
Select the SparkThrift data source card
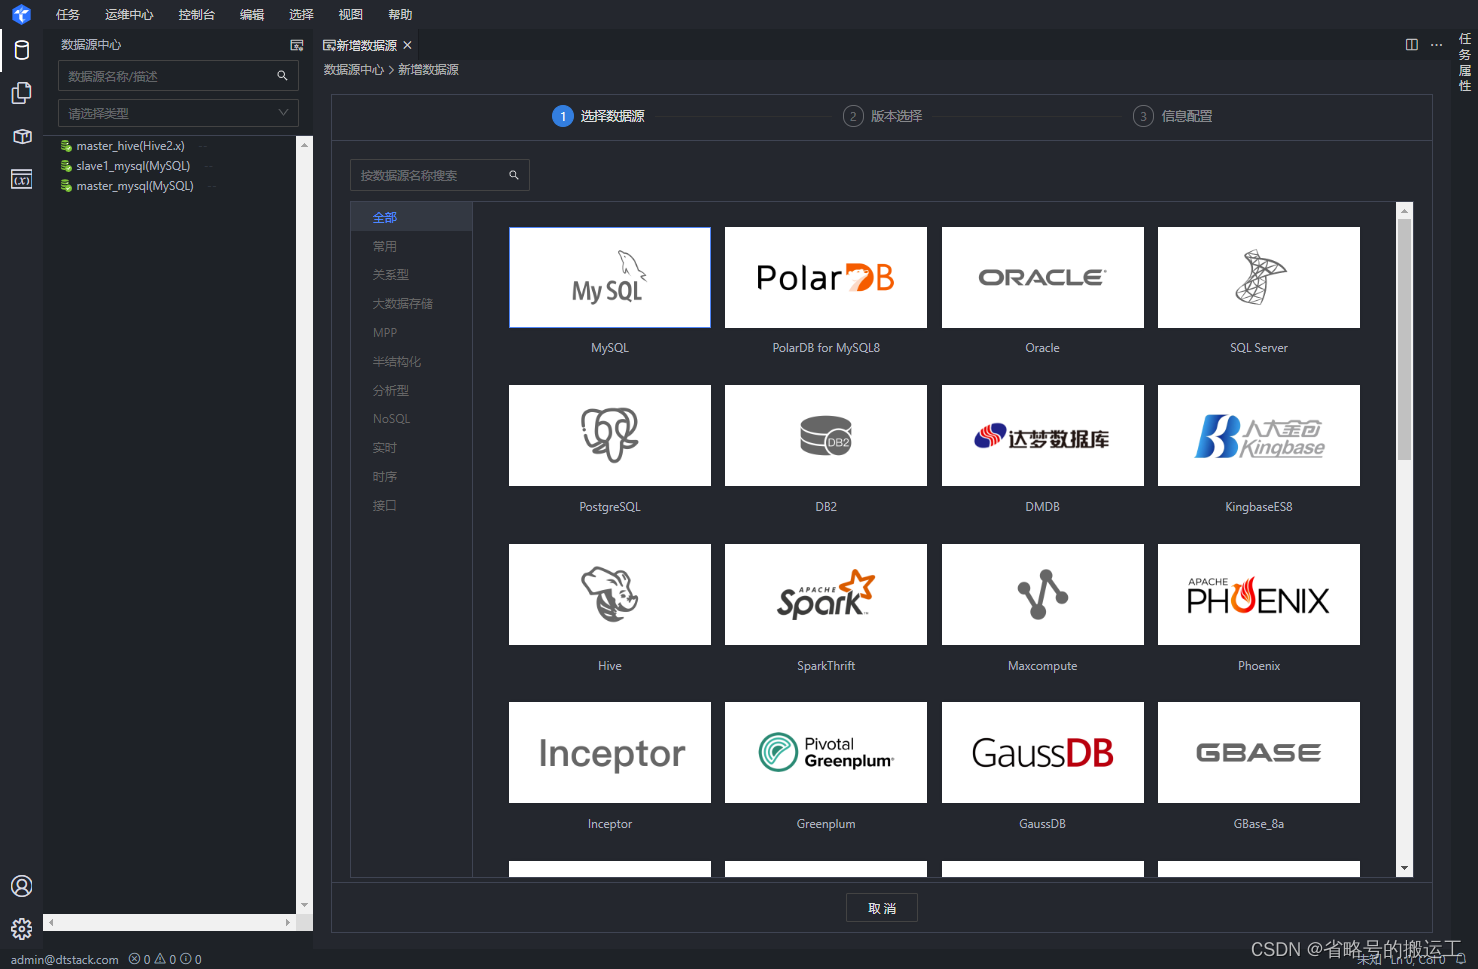tap(826, 594)
